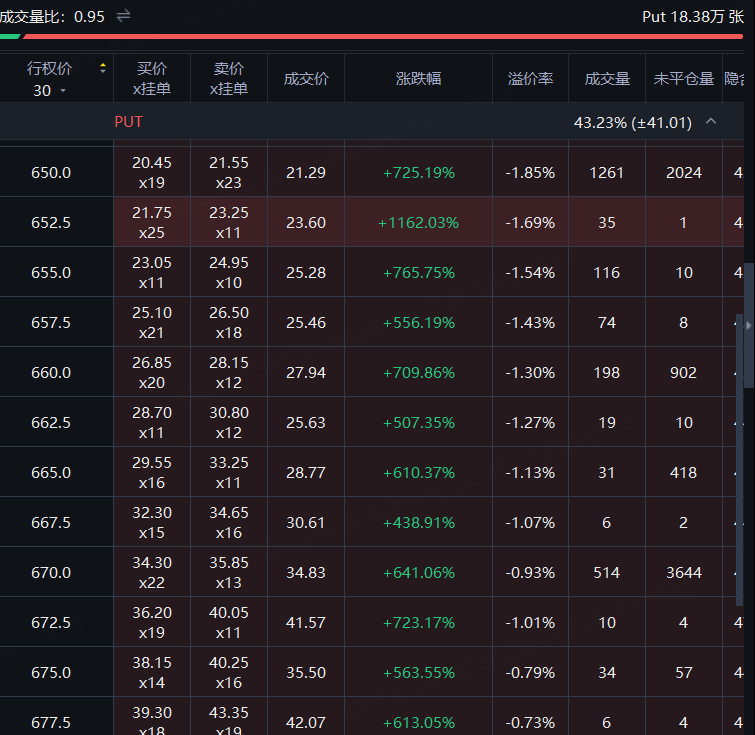Click the 成交价 column header
Viewport: 755px width, 735px height.
point(306,79)
